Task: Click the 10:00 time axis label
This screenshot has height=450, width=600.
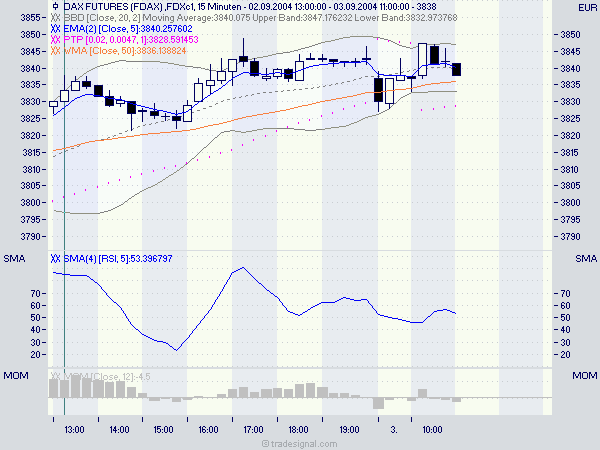Action: click(432, 430)
